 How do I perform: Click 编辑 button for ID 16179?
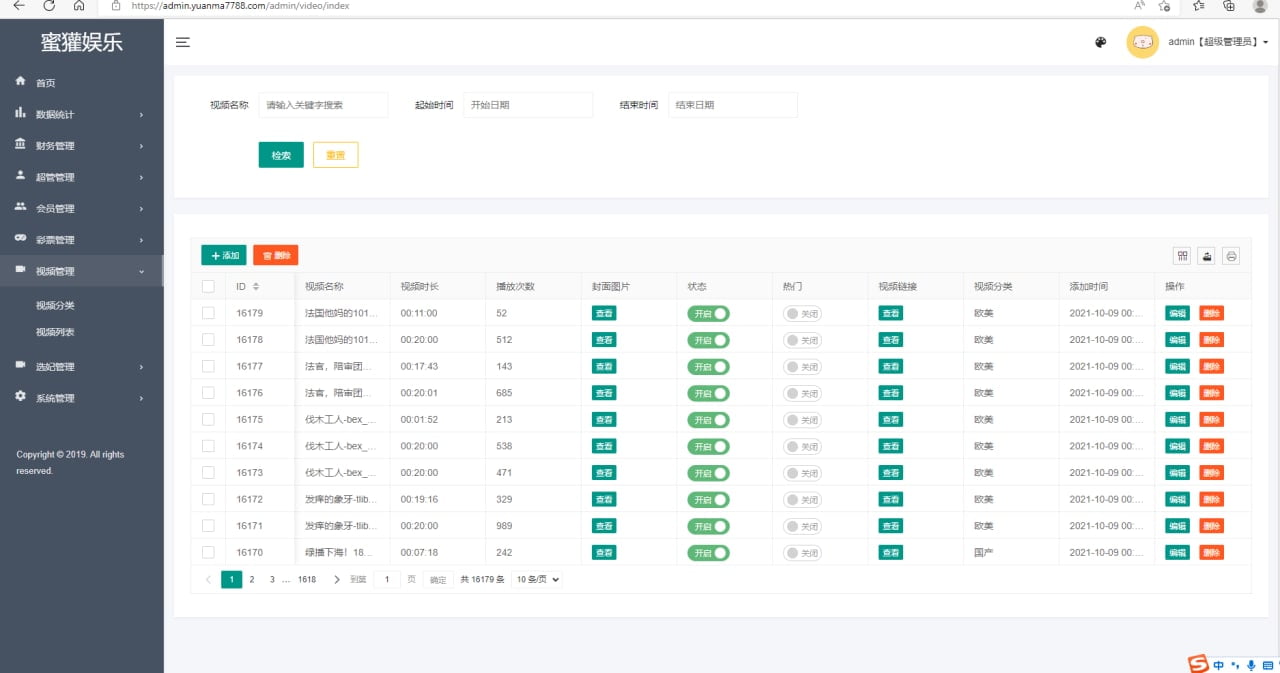click(1178, 313)
